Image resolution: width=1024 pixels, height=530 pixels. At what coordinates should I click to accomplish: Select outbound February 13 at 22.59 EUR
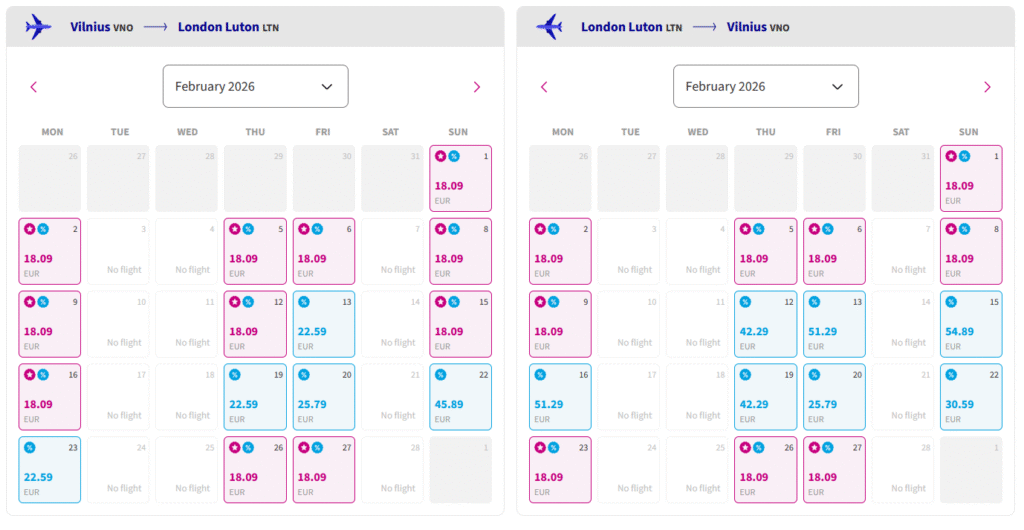pyautogui.click(x=323, y=324)
